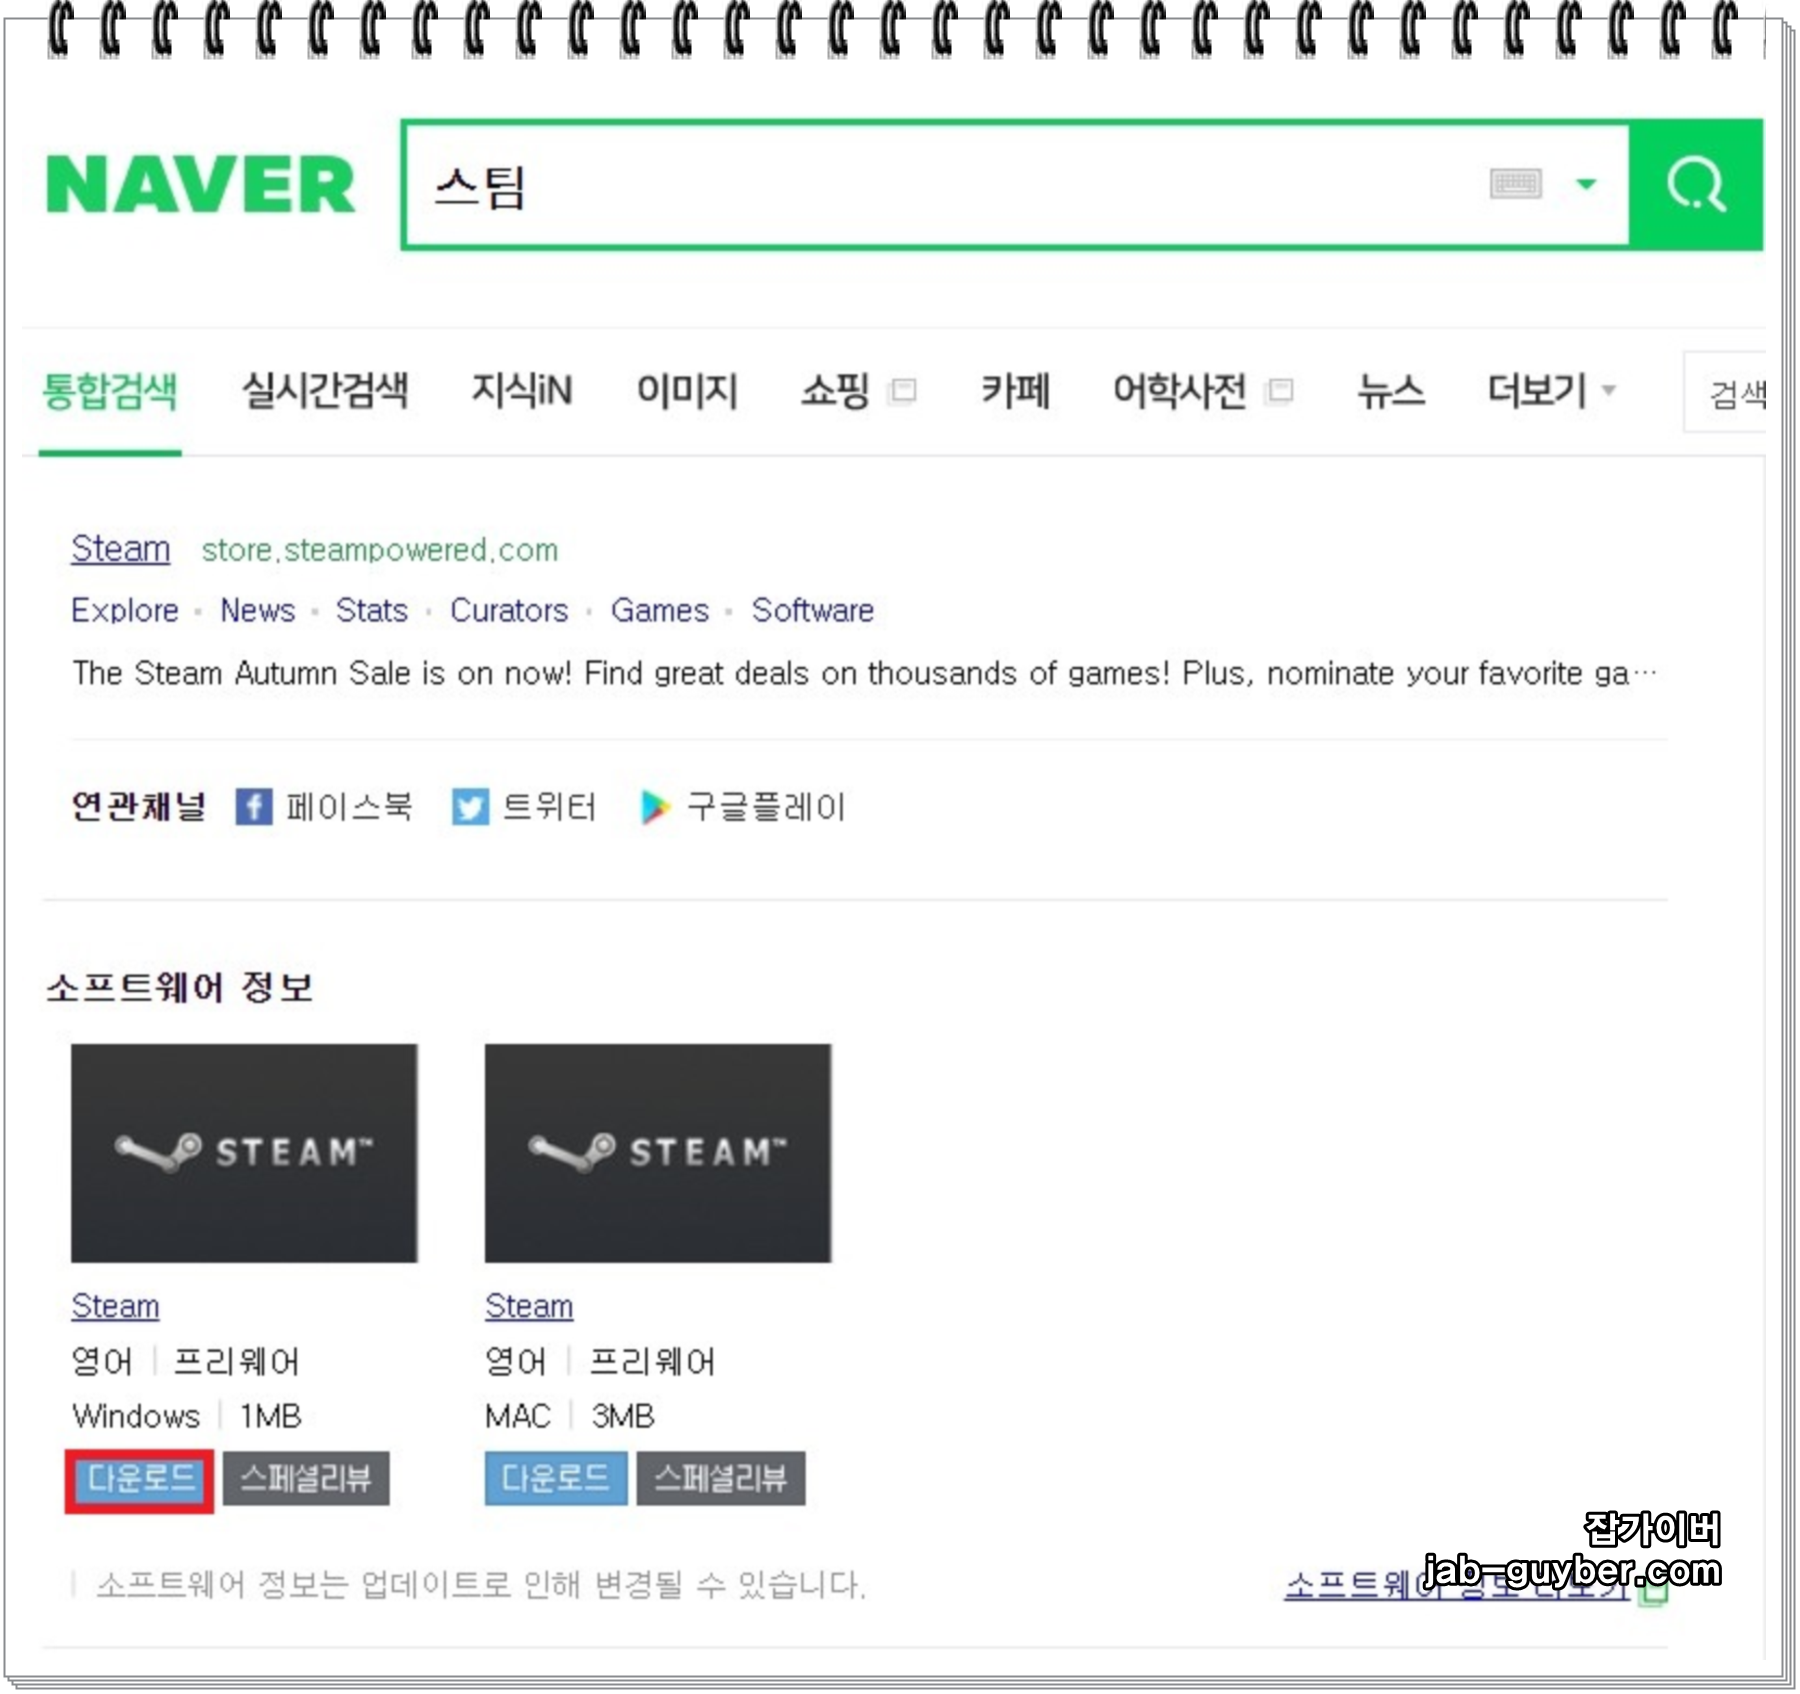Switch to the 이미지 tab
The image size is (1800, 1694).
687,390
